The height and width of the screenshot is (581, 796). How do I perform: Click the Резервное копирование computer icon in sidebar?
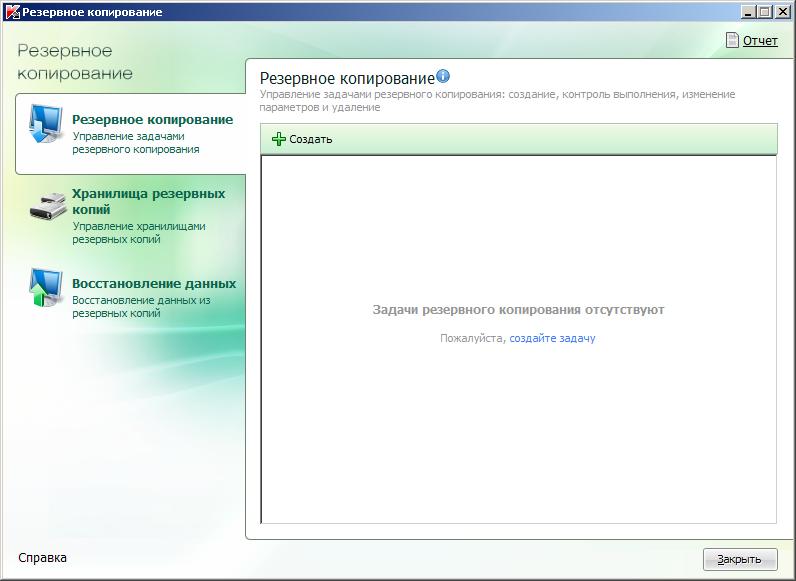tap(45, 124)
